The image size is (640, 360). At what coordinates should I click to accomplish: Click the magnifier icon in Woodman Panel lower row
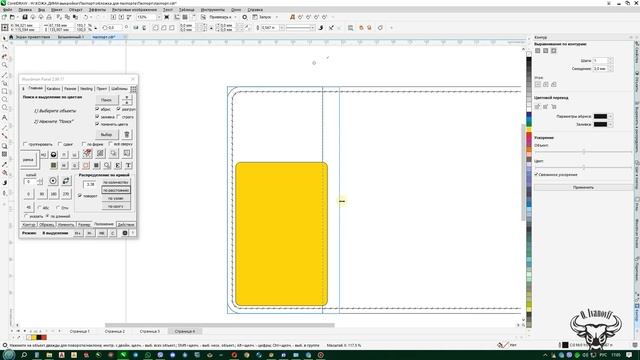[107, 165]
